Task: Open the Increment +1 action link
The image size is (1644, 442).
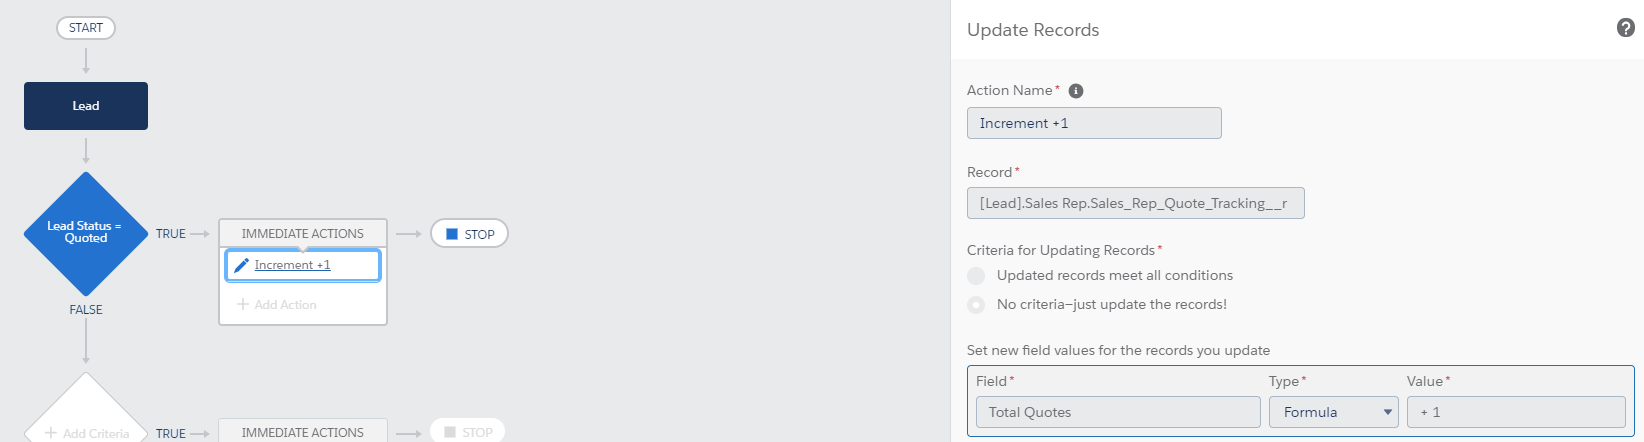Action: (292, 265)
